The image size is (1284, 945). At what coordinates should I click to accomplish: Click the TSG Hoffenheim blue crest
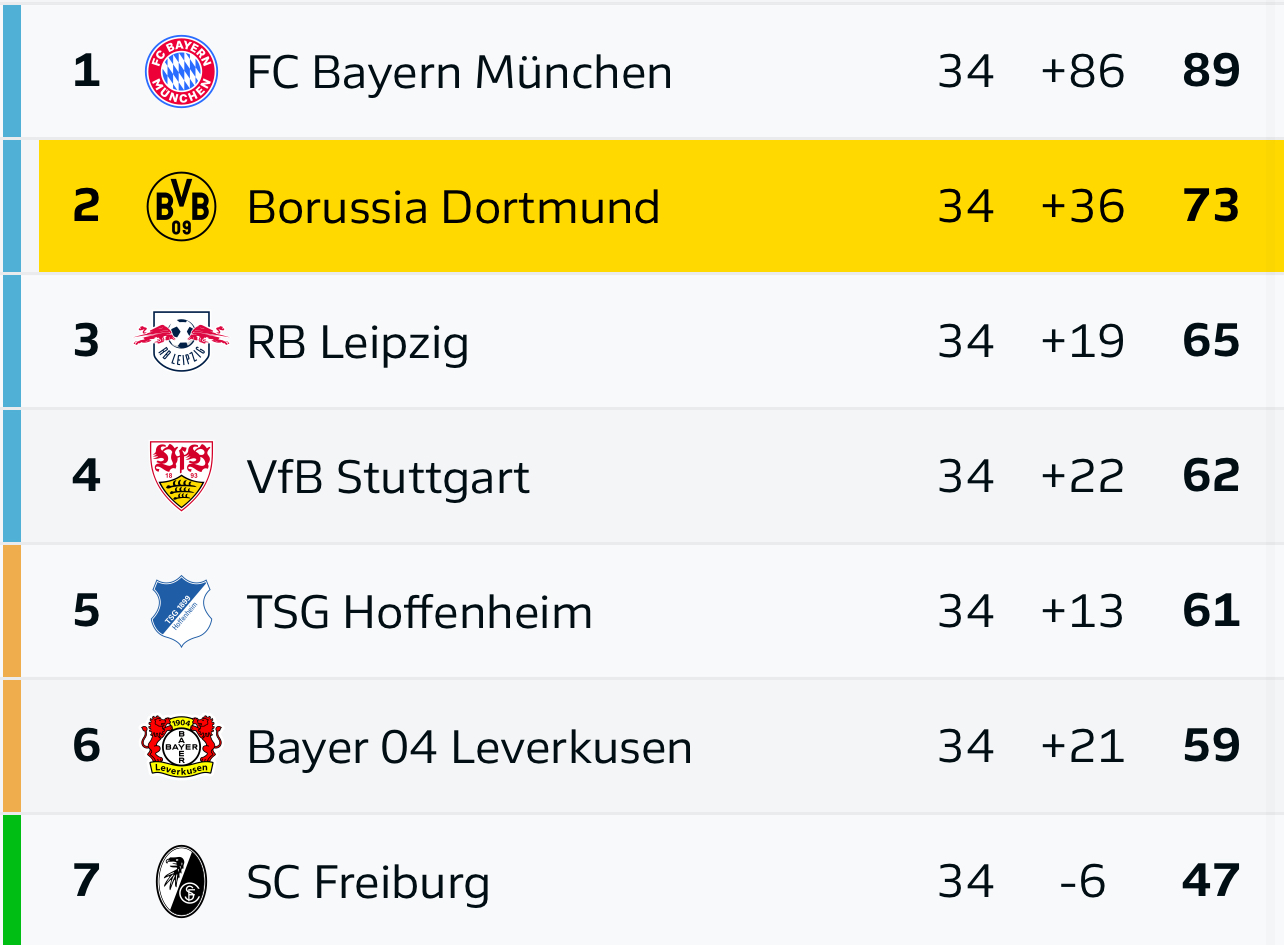point(181,611)
